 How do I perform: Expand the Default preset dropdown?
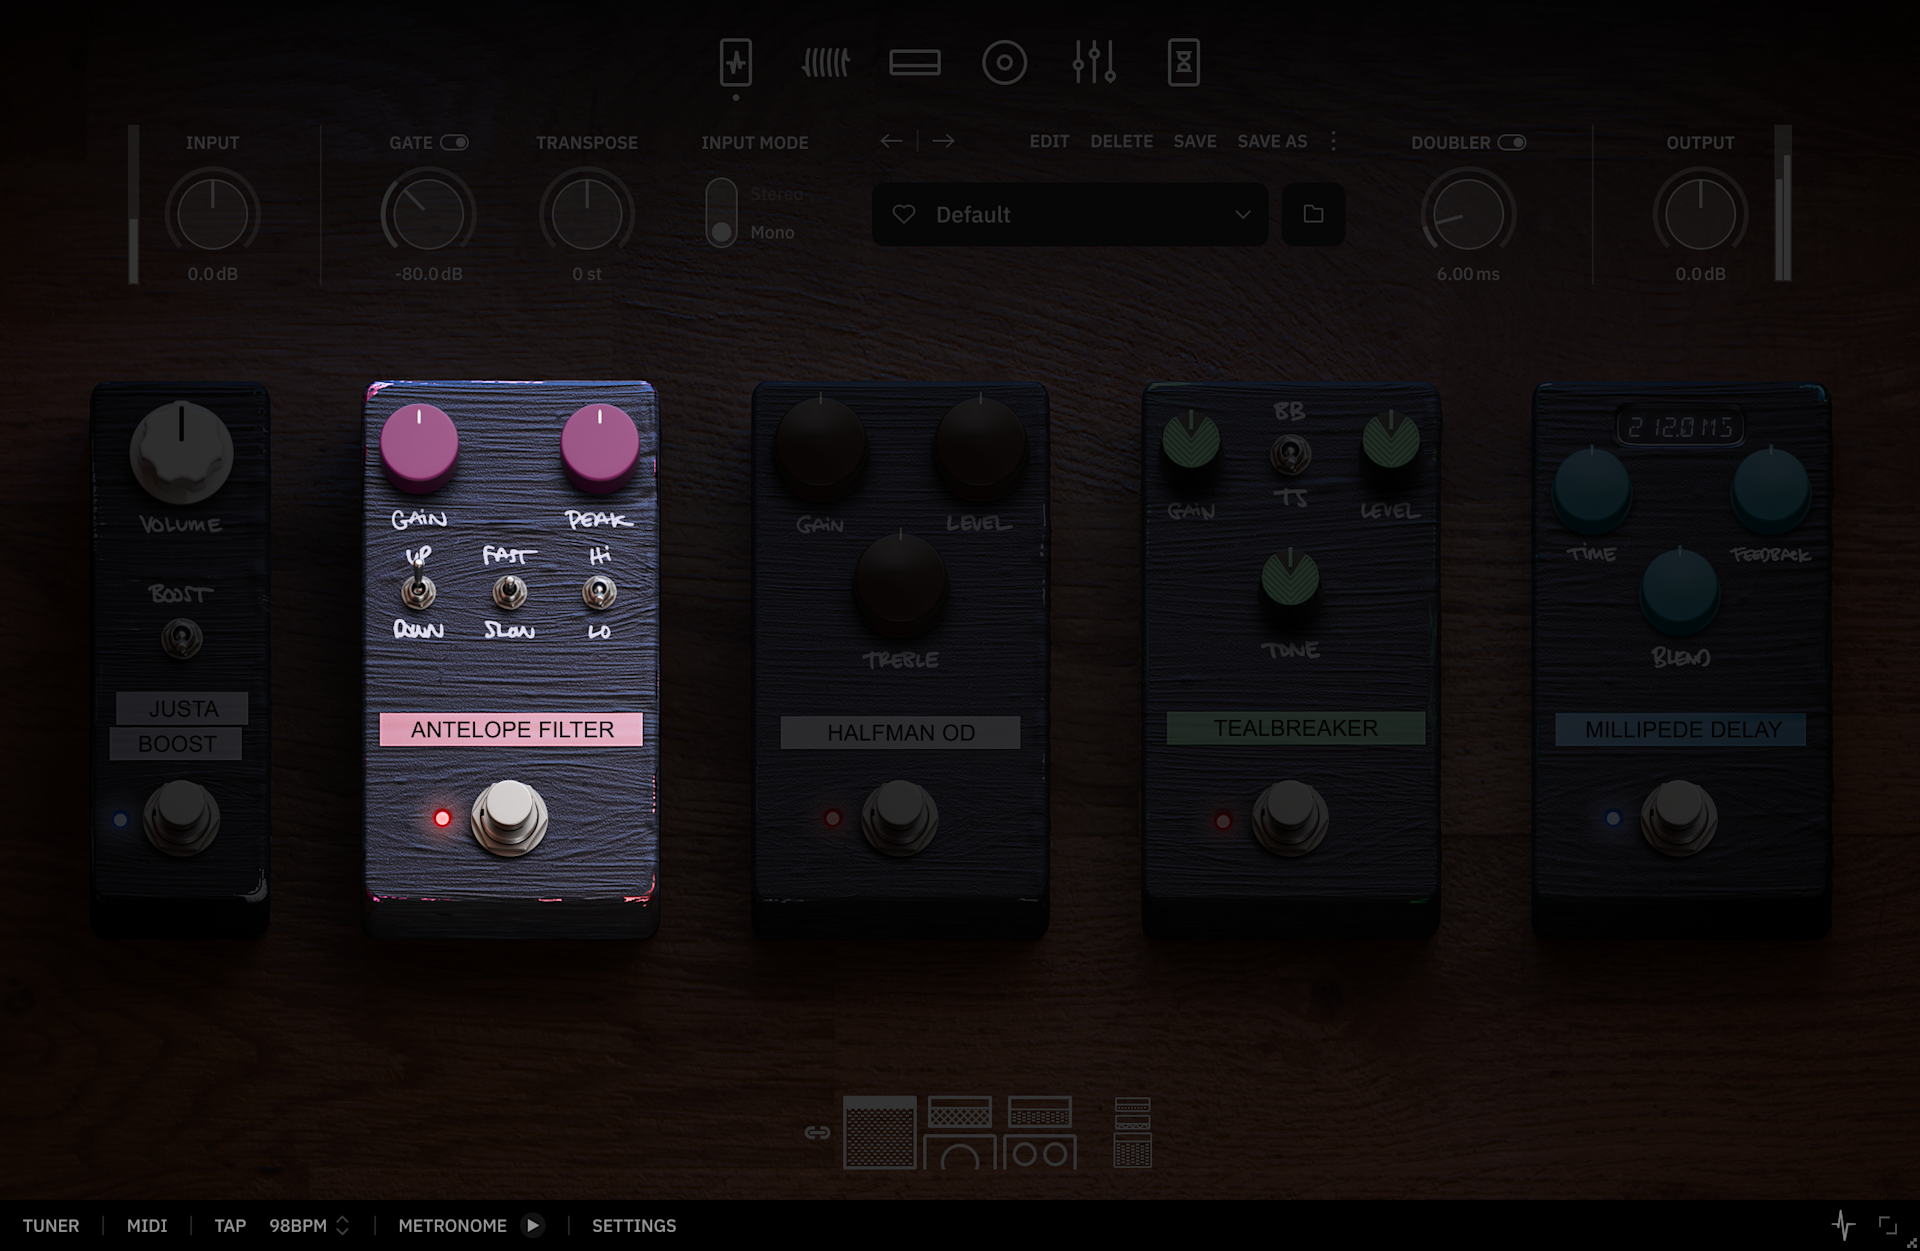(x=1242, y=214)
